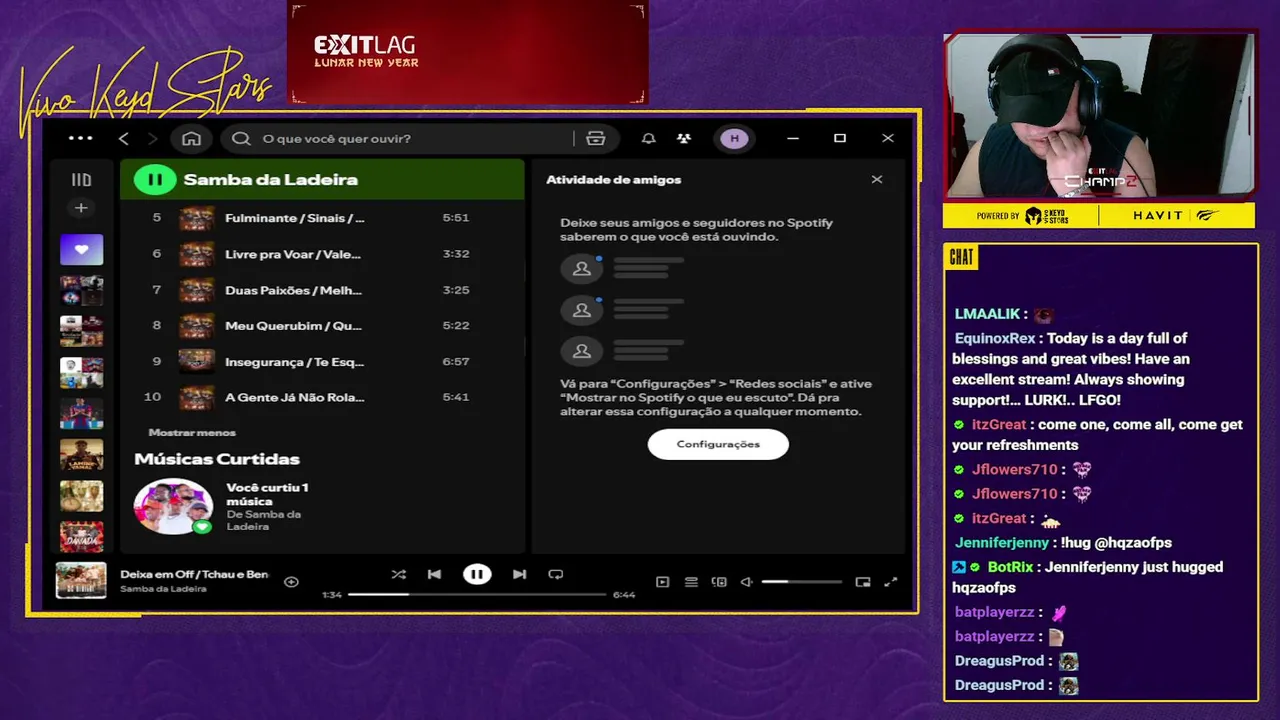Seek on the song progress bar
The image size is (1280, 720).
click(477, 594)
